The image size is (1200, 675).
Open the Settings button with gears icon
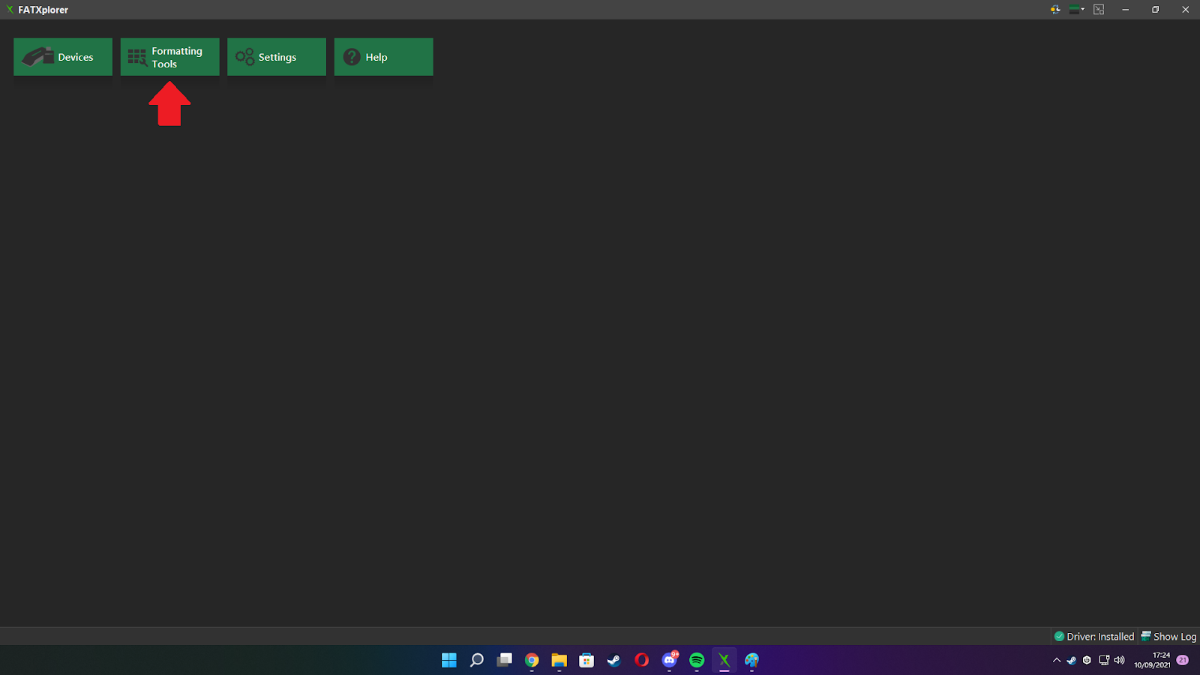(x=276, y=57)
